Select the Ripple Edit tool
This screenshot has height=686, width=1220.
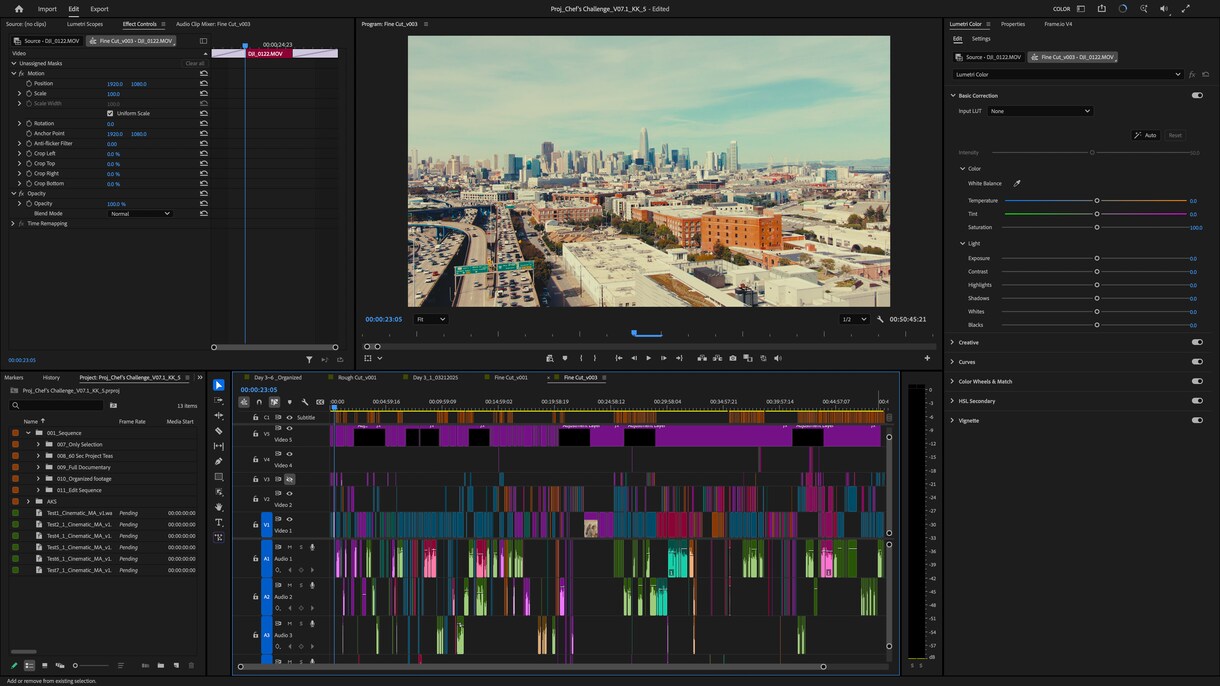point(219,416)
